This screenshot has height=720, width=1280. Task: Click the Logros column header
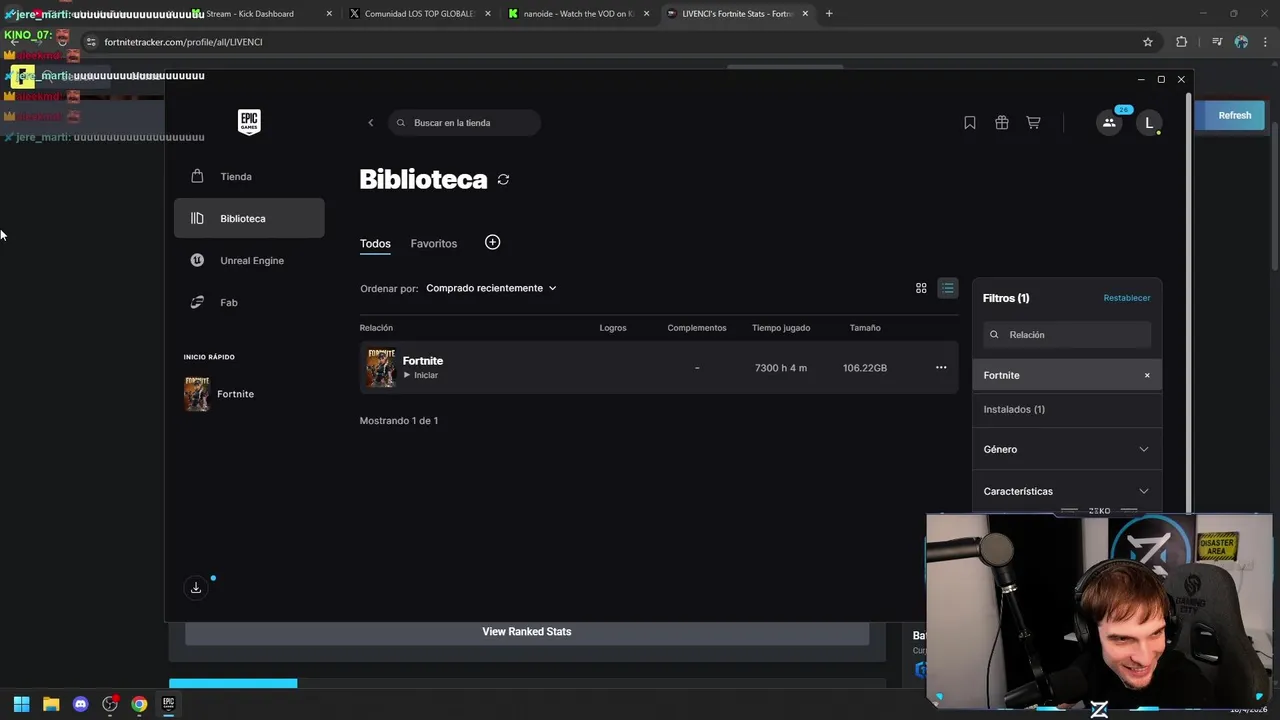point(613,328)
